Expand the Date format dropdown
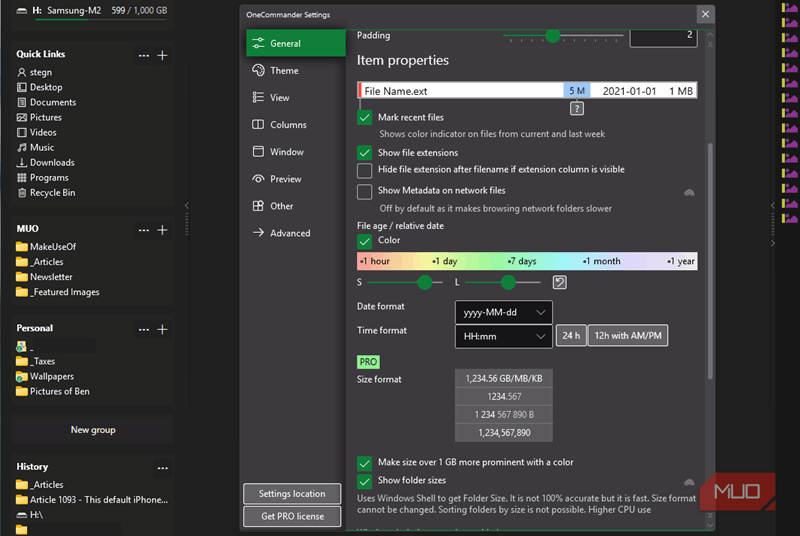 click(504, 312)
